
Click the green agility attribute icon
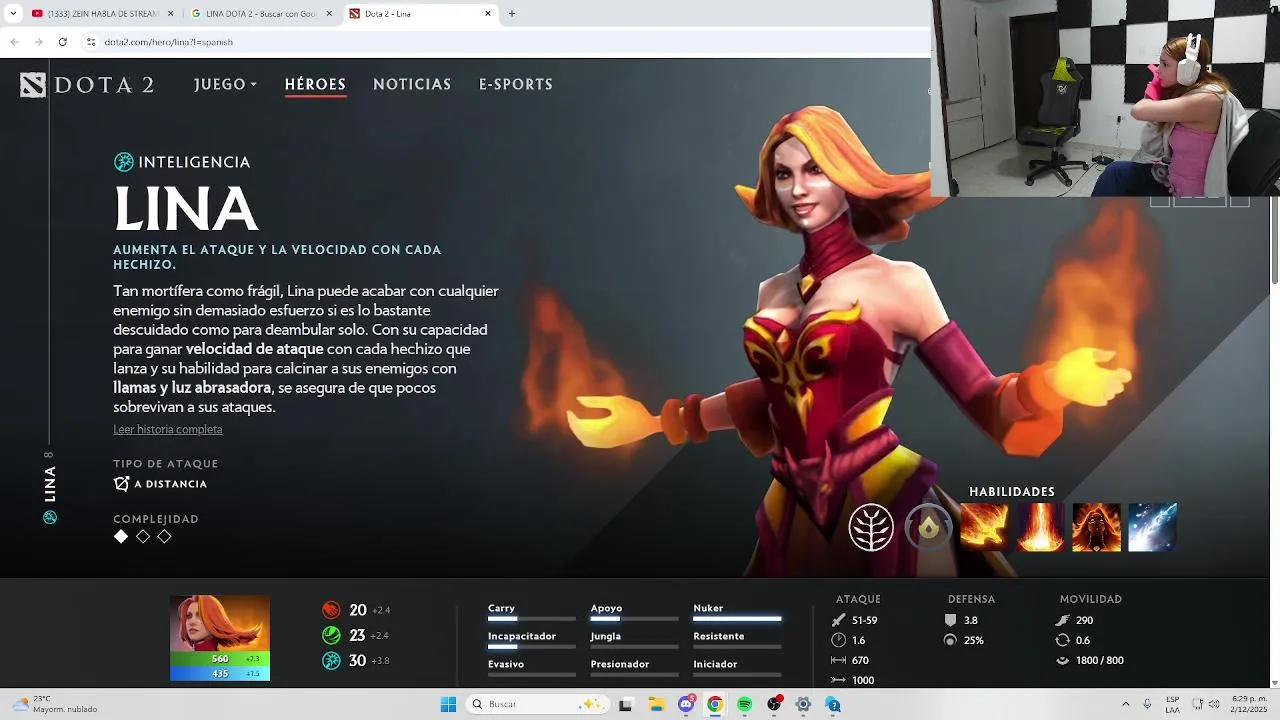pos(331,635)
